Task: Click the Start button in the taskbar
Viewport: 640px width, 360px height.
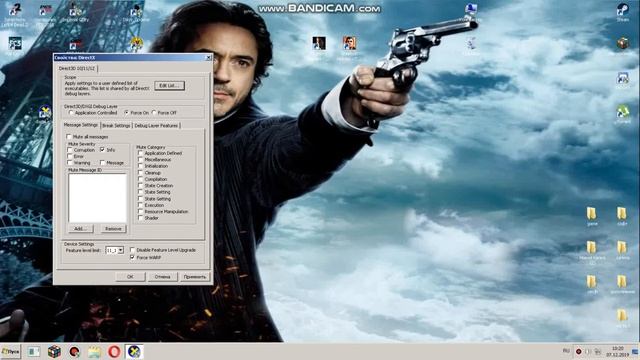Action: [x=11, y=351]
